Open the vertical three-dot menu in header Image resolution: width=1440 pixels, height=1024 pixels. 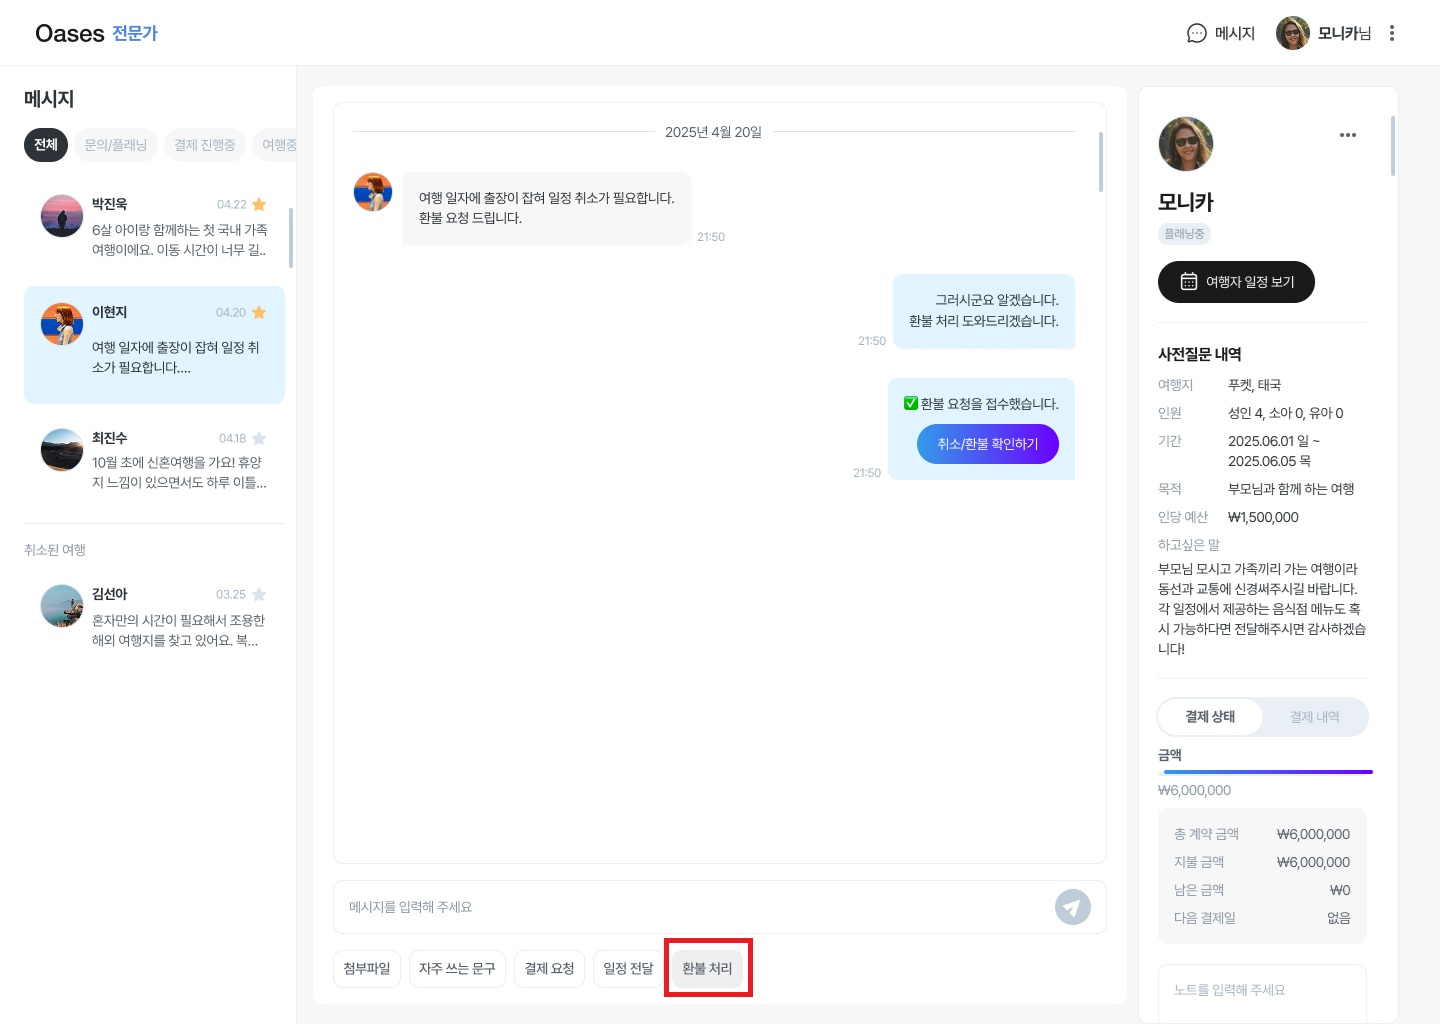pos(1391,33)
